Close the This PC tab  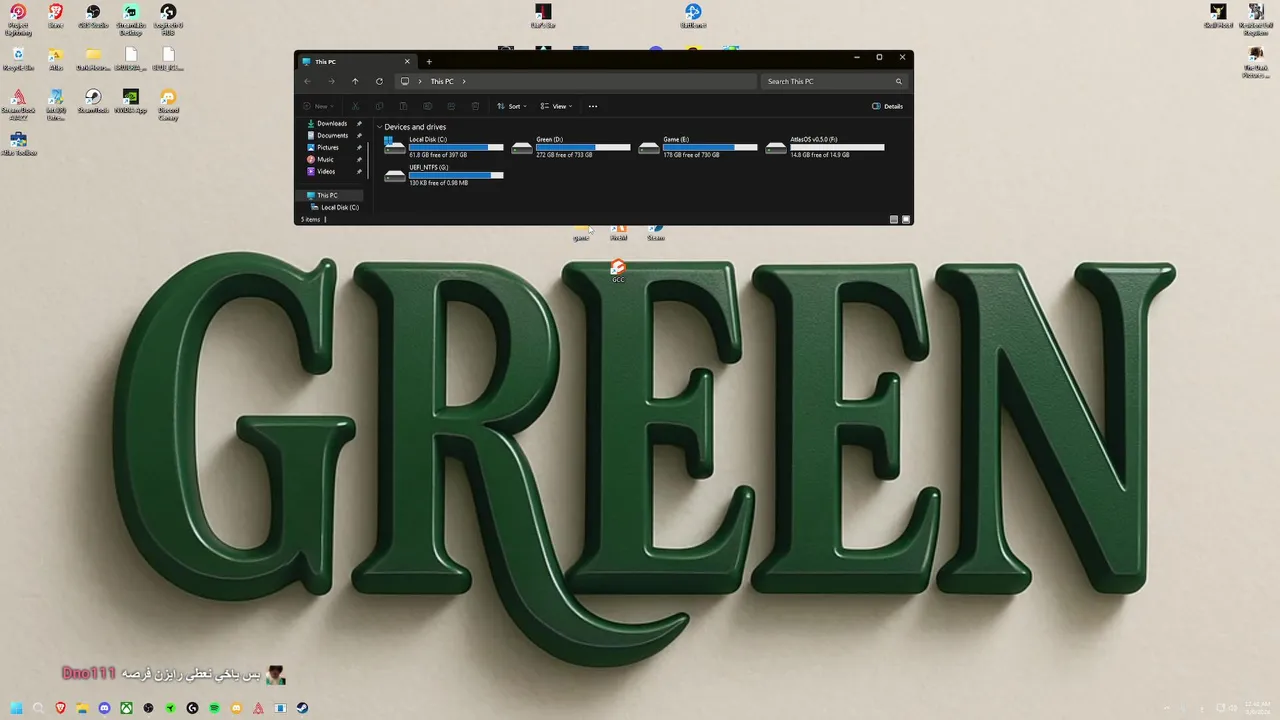pyautogui.click(x=407, y=62)
